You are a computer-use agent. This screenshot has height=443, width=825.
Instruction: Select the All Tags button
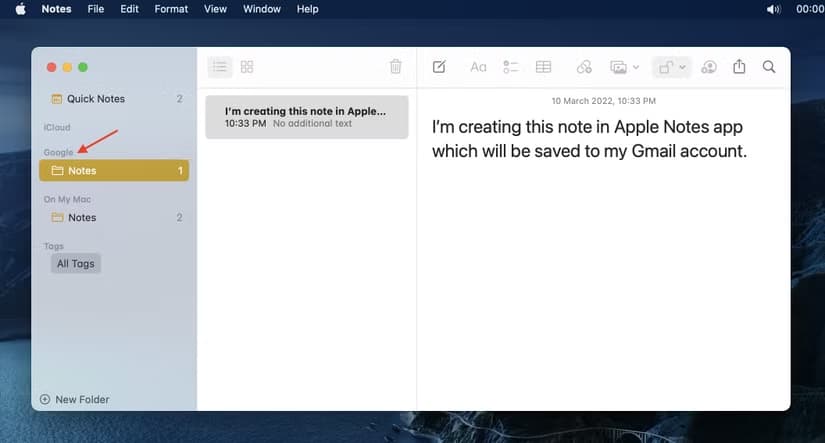click(x=76, y=264)
